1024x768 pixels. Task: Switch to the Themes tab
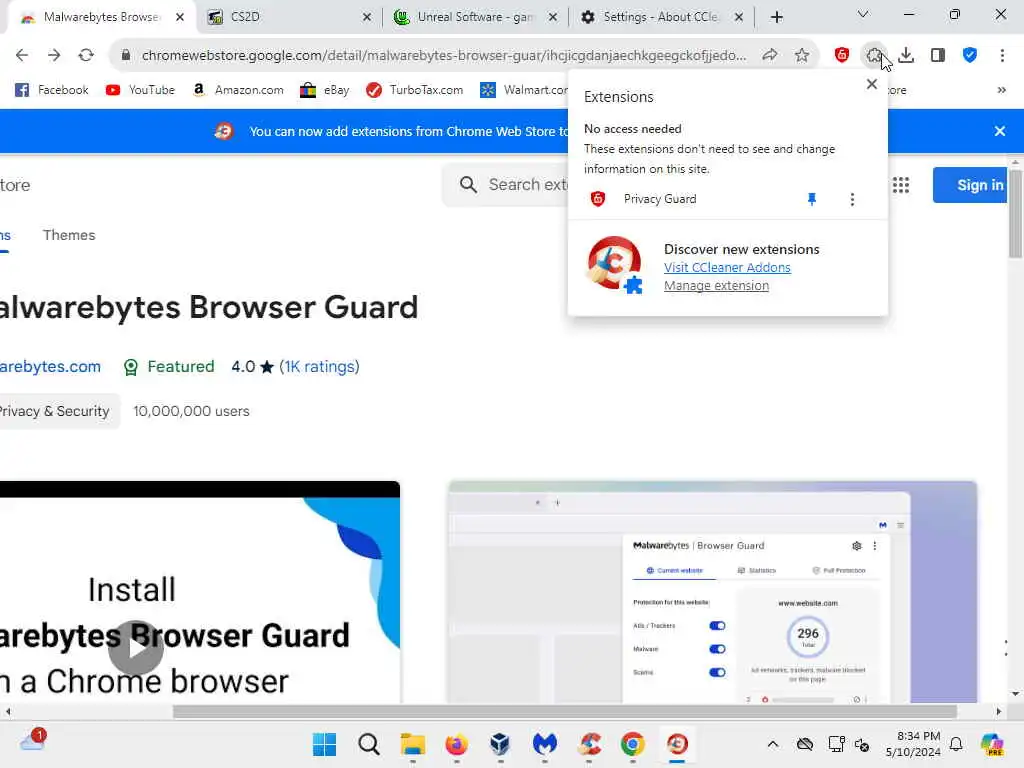pyautogui.click(x=69, y=235)
